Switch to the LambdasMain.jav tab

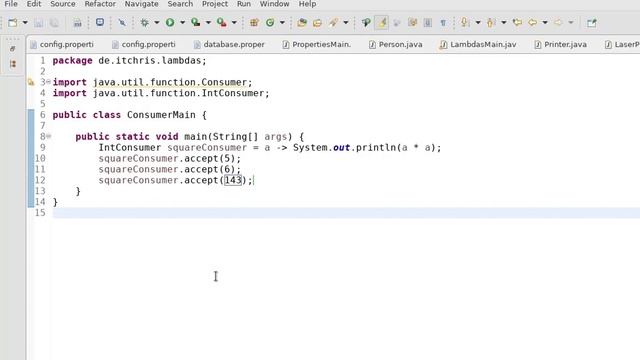478,44
